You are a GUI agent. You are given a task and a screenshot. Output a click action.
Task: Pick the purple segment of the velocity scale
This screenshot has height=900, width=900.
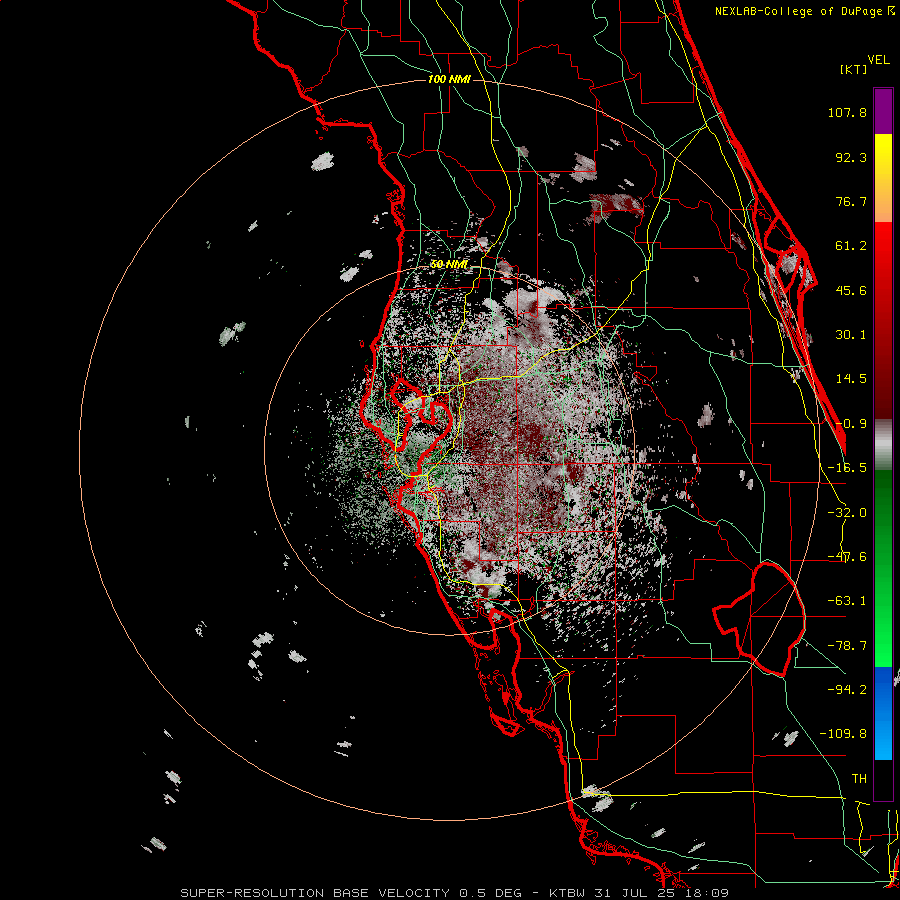tap(883, 111)
